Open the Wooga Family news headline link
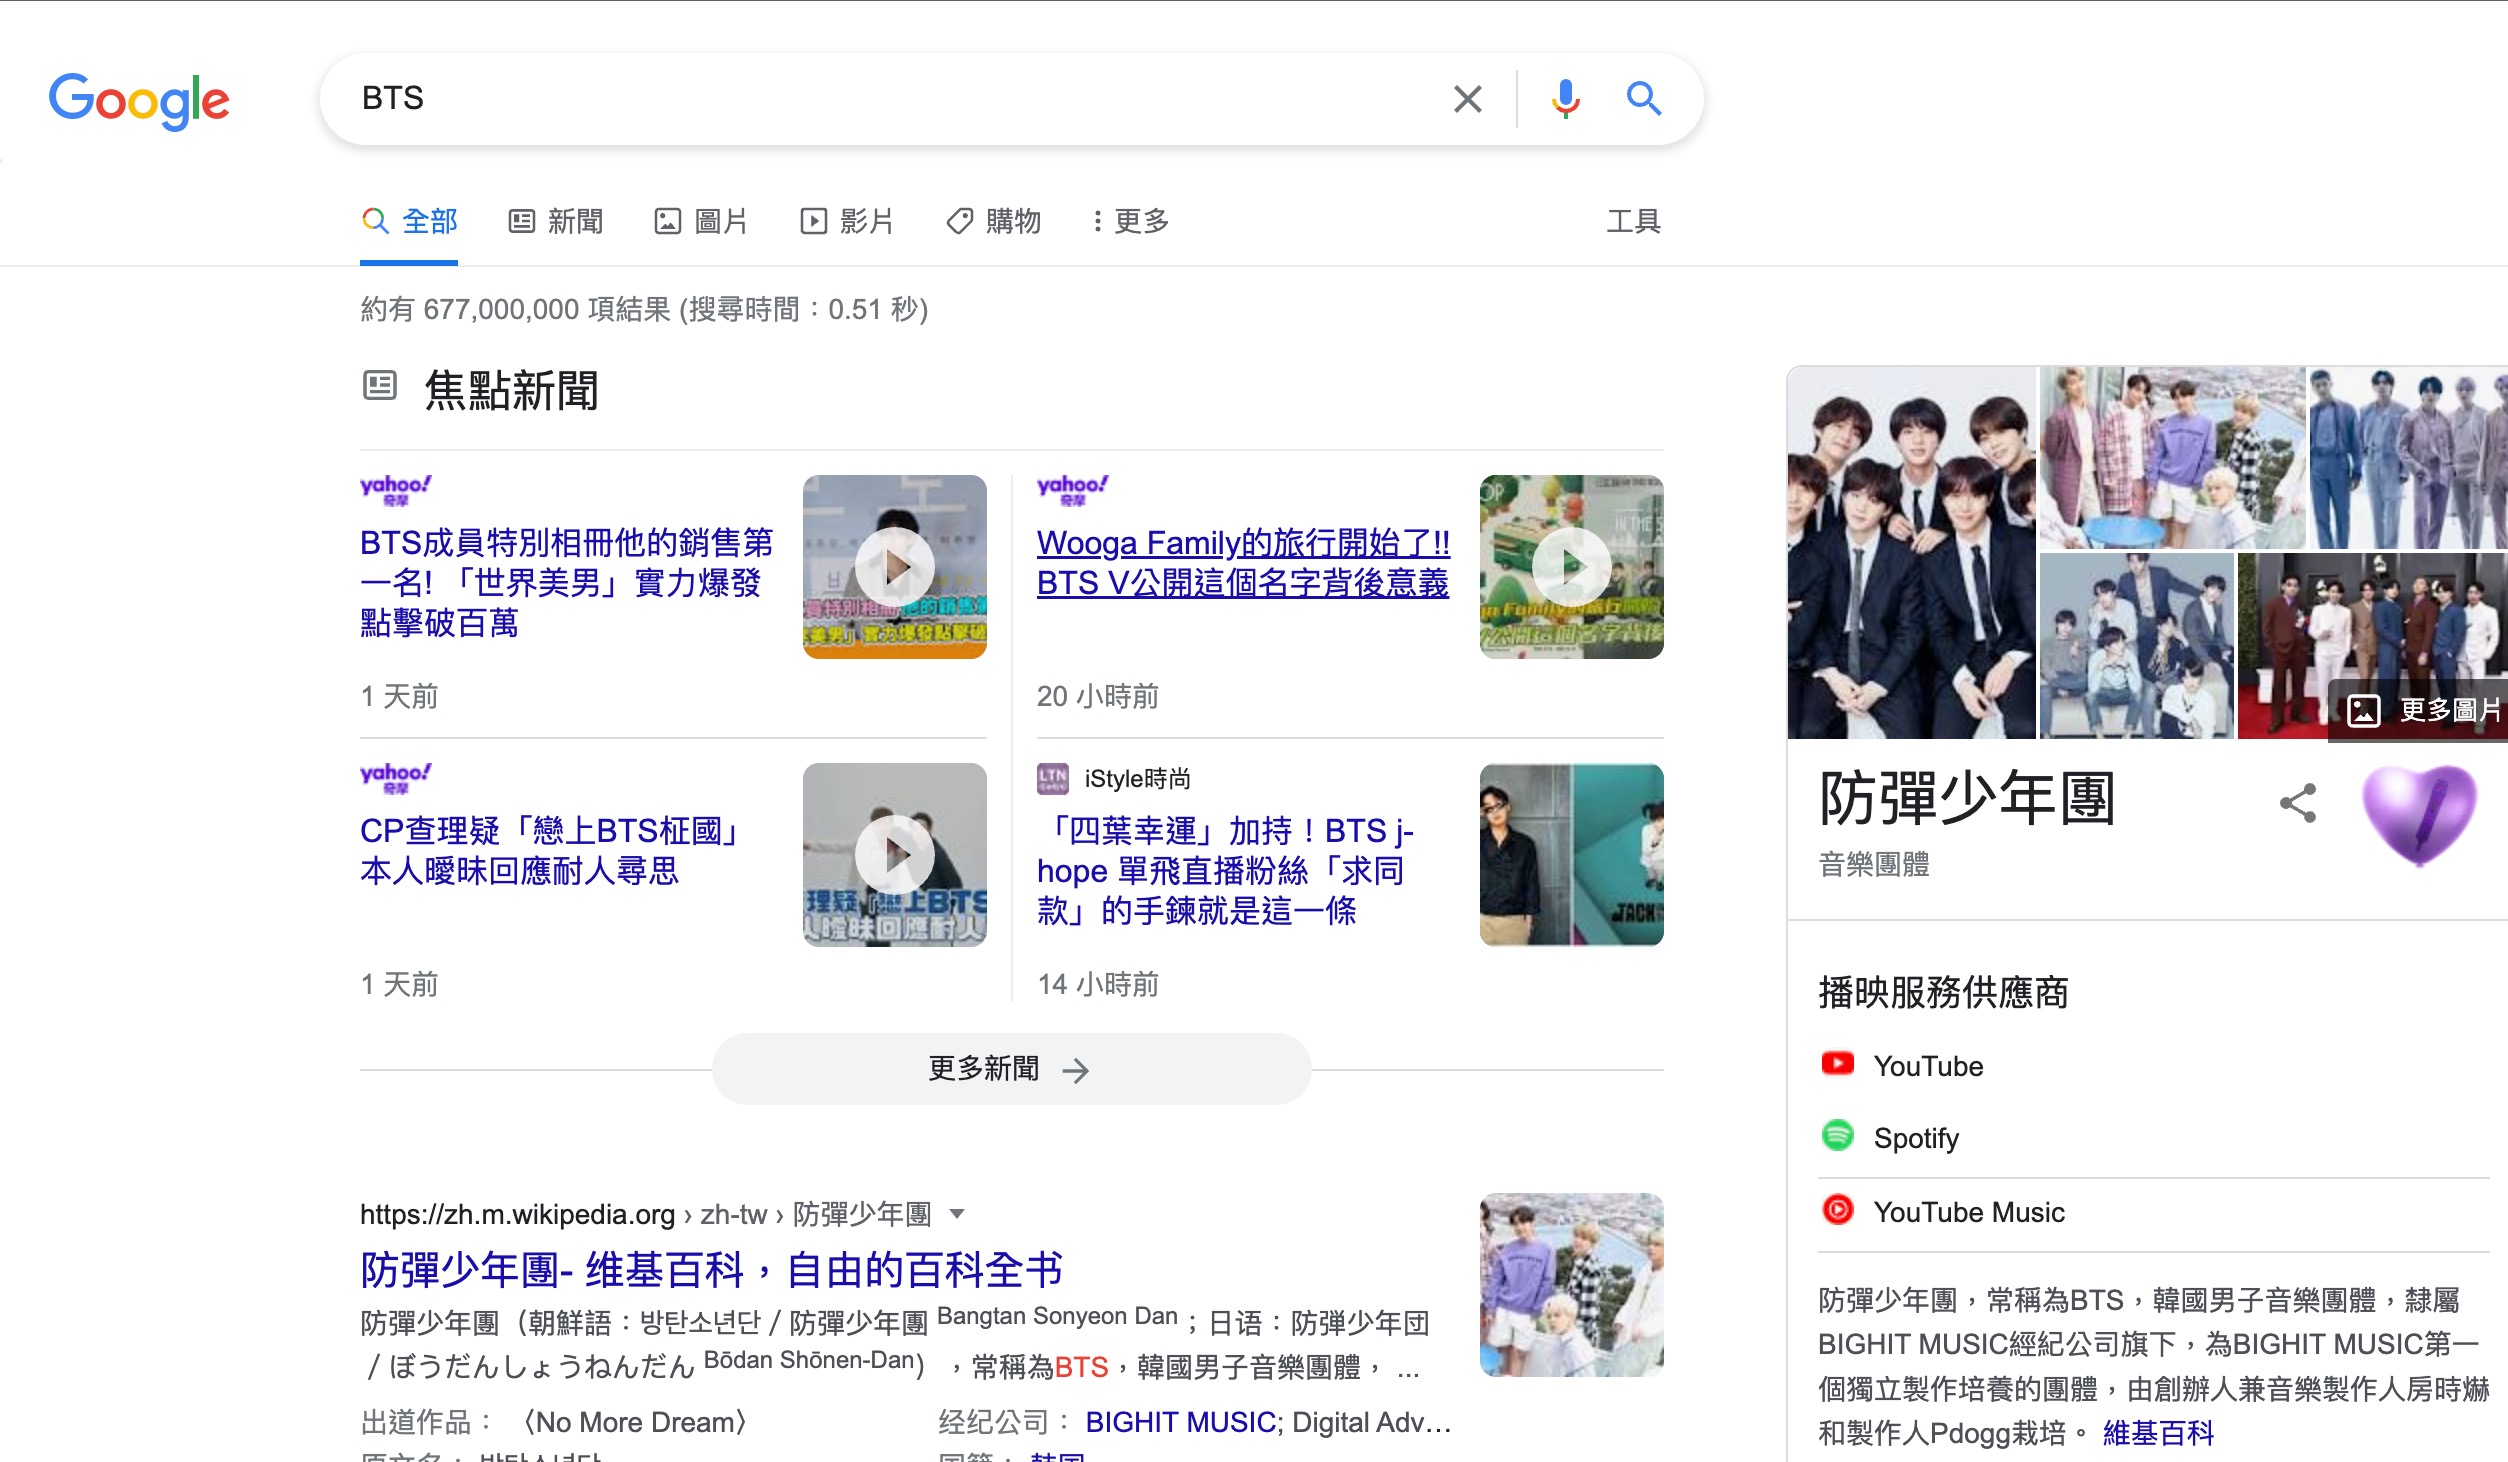The image size is (2508, 1462). tap(1242, 562)
